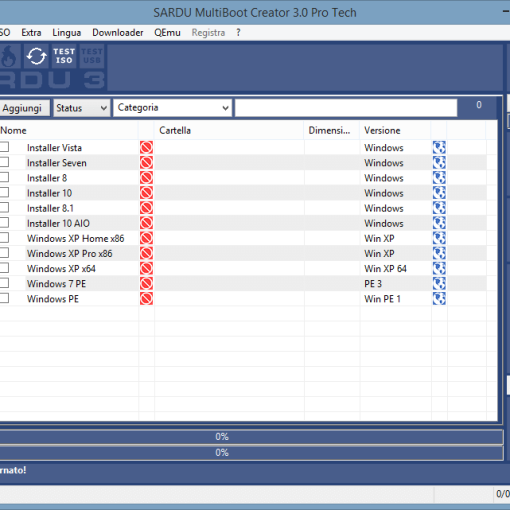
Task: Click red status icon for Installer 8.1
Action: click(146, 208)
